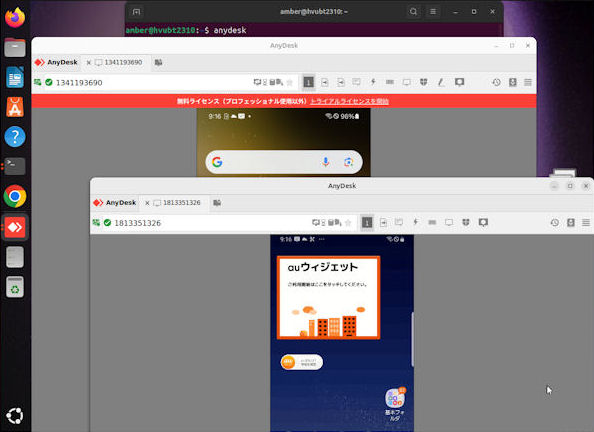Screen dimensions: 594x432
Task: Switch to AnyDesk home tab in back window
Action: point(56,62)
